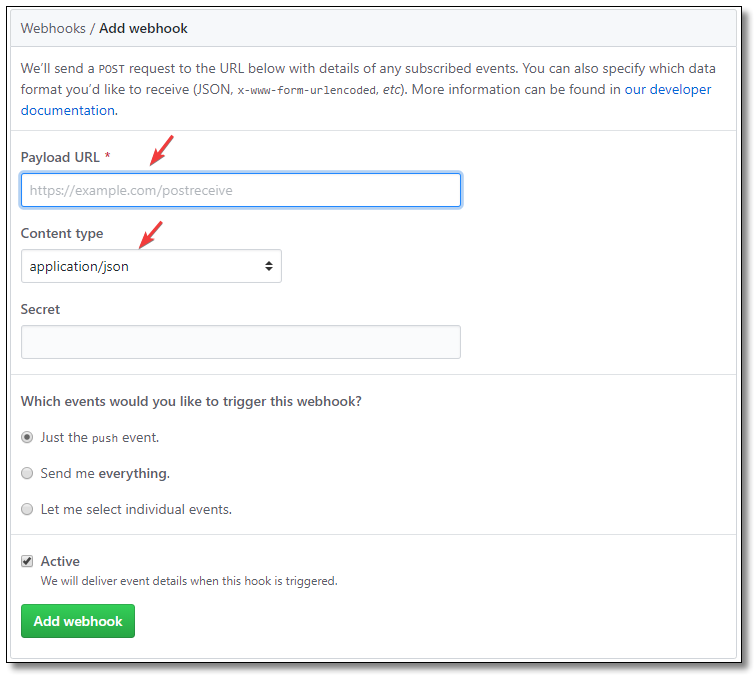Click the red asterisk beside Payload URL
The height and width of the screenshot is (675, 754).
click(x=107, y=157)
